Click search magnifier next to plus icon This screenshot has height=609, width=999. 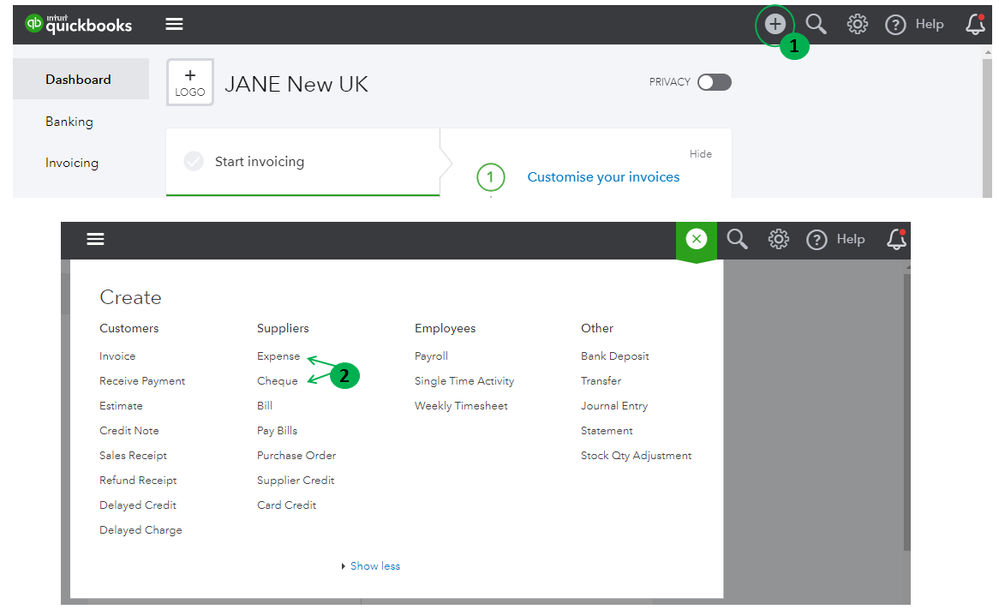(x=816, y=24)
